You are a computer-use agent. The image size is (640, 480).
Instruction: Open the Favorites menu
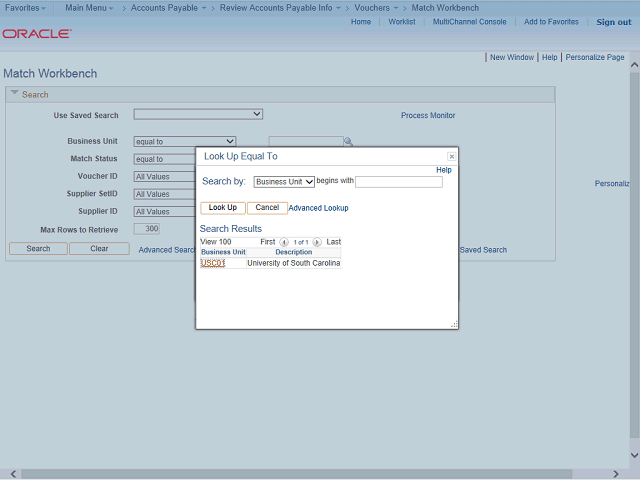pos(25,8)
